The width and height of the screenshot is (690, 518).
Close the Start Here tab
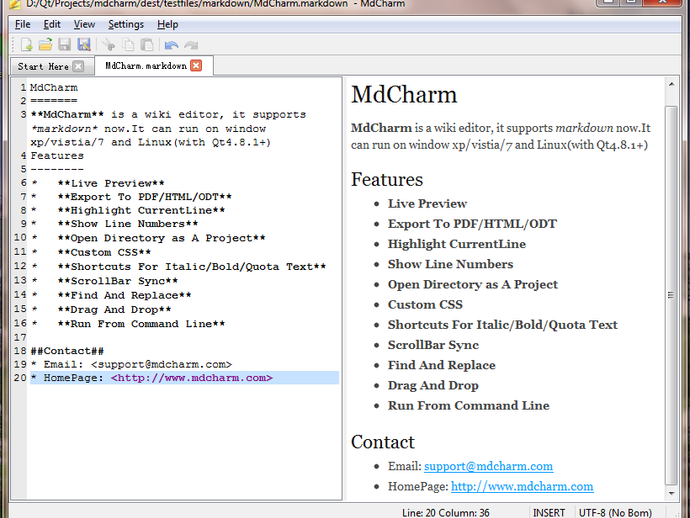click(x=78, y=66)
